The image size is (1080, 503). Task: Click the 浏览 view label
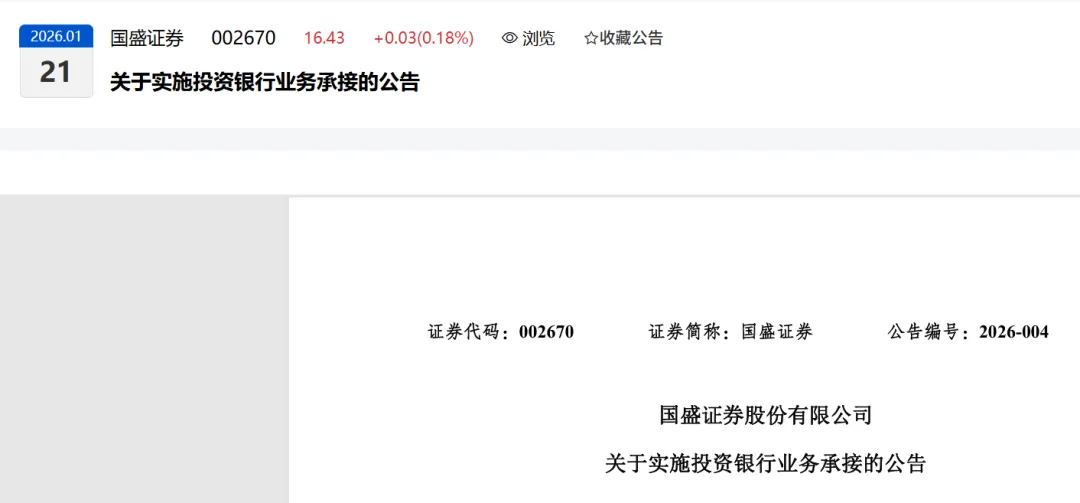(538, 39)
